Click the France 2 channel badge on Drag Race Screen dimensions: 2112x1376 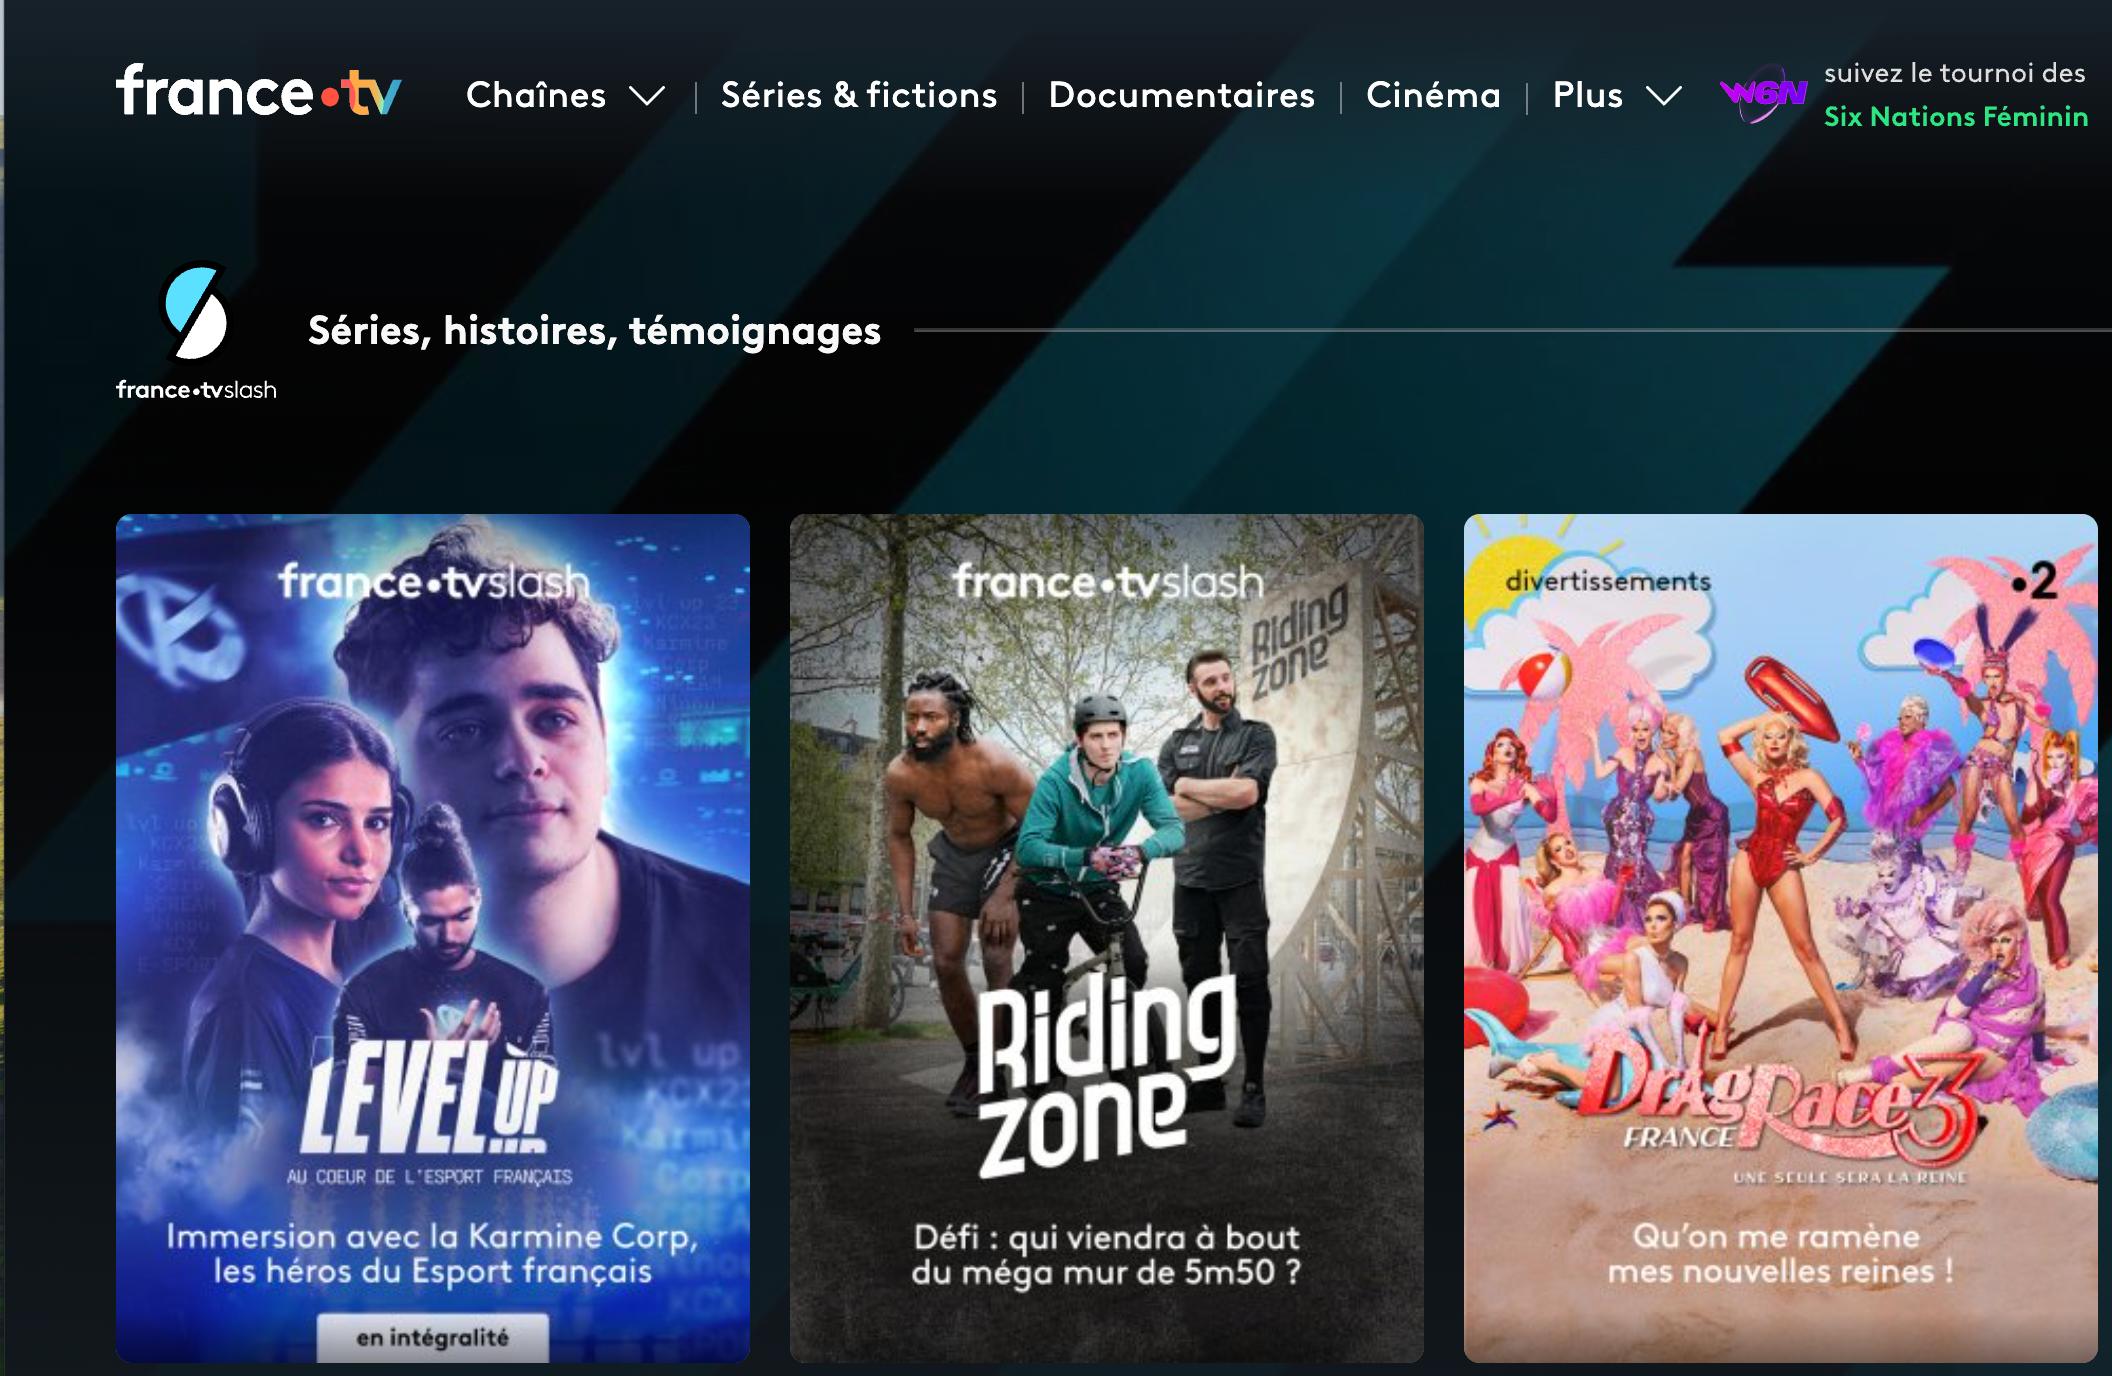[2036, 581]
